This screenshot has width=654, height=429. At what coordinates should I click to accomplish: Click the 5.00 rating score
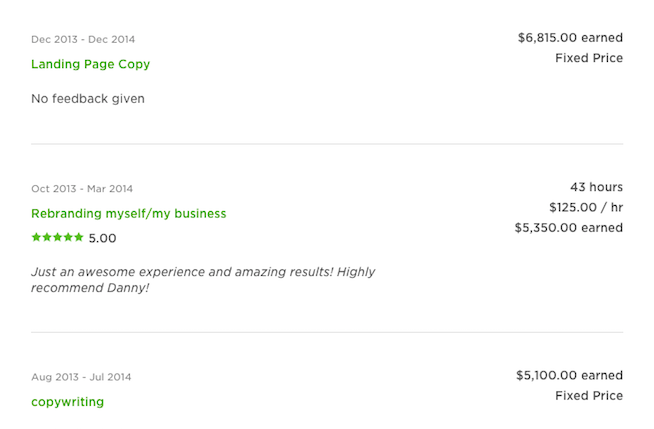pyautogui.click(x=102, y=238)
